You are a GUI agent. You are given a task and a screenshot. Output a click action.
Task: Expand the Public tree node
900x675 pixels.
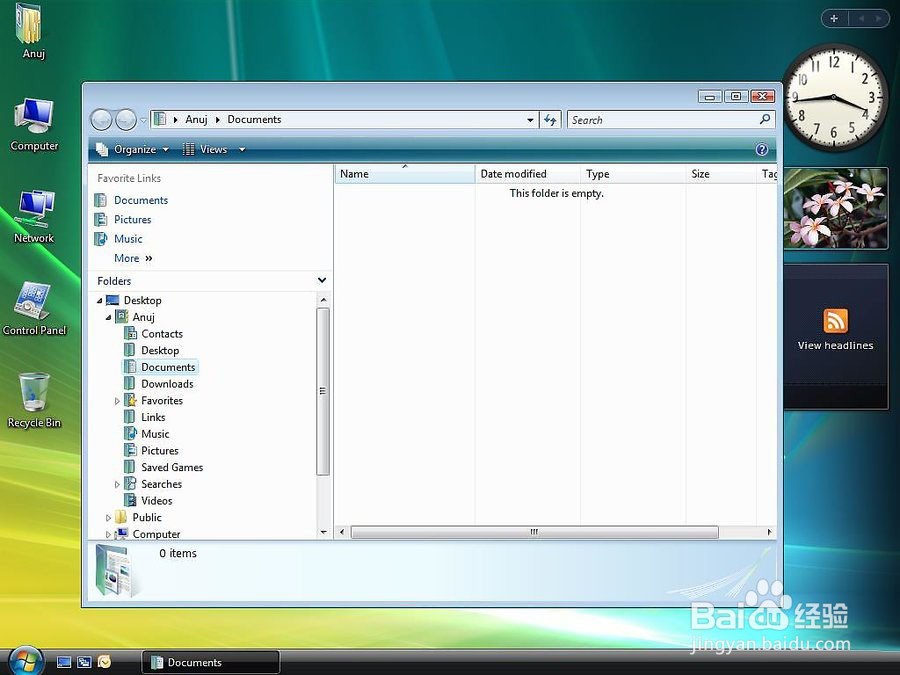tap(108, 518)
